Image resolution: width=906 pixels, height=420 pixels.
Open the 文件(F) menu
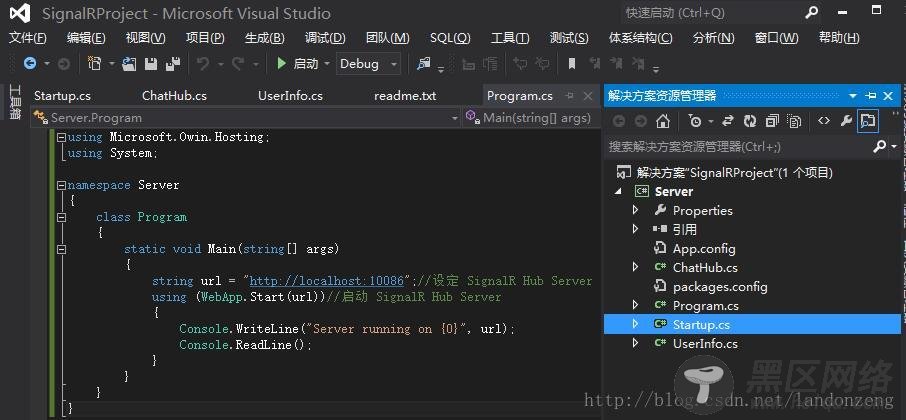28,38
